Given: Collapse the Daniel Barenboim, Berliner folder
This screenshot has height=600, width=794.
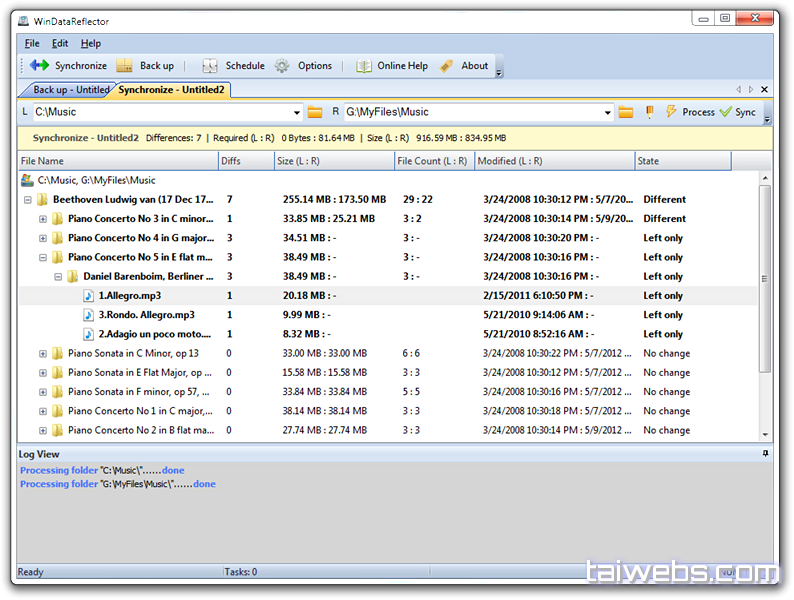Looking at the screenshot, I should point(58,277).
